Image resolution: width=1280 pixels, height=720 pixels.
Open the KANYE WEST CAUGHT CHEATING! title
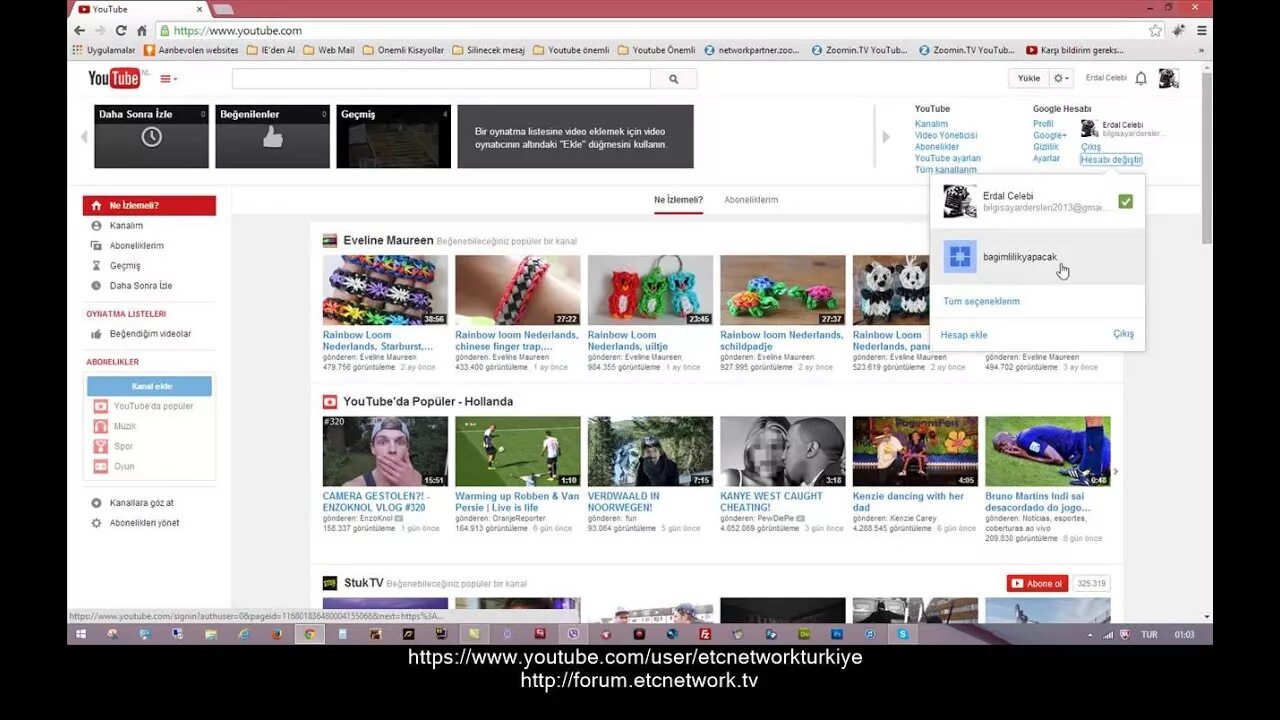[771, 501]
